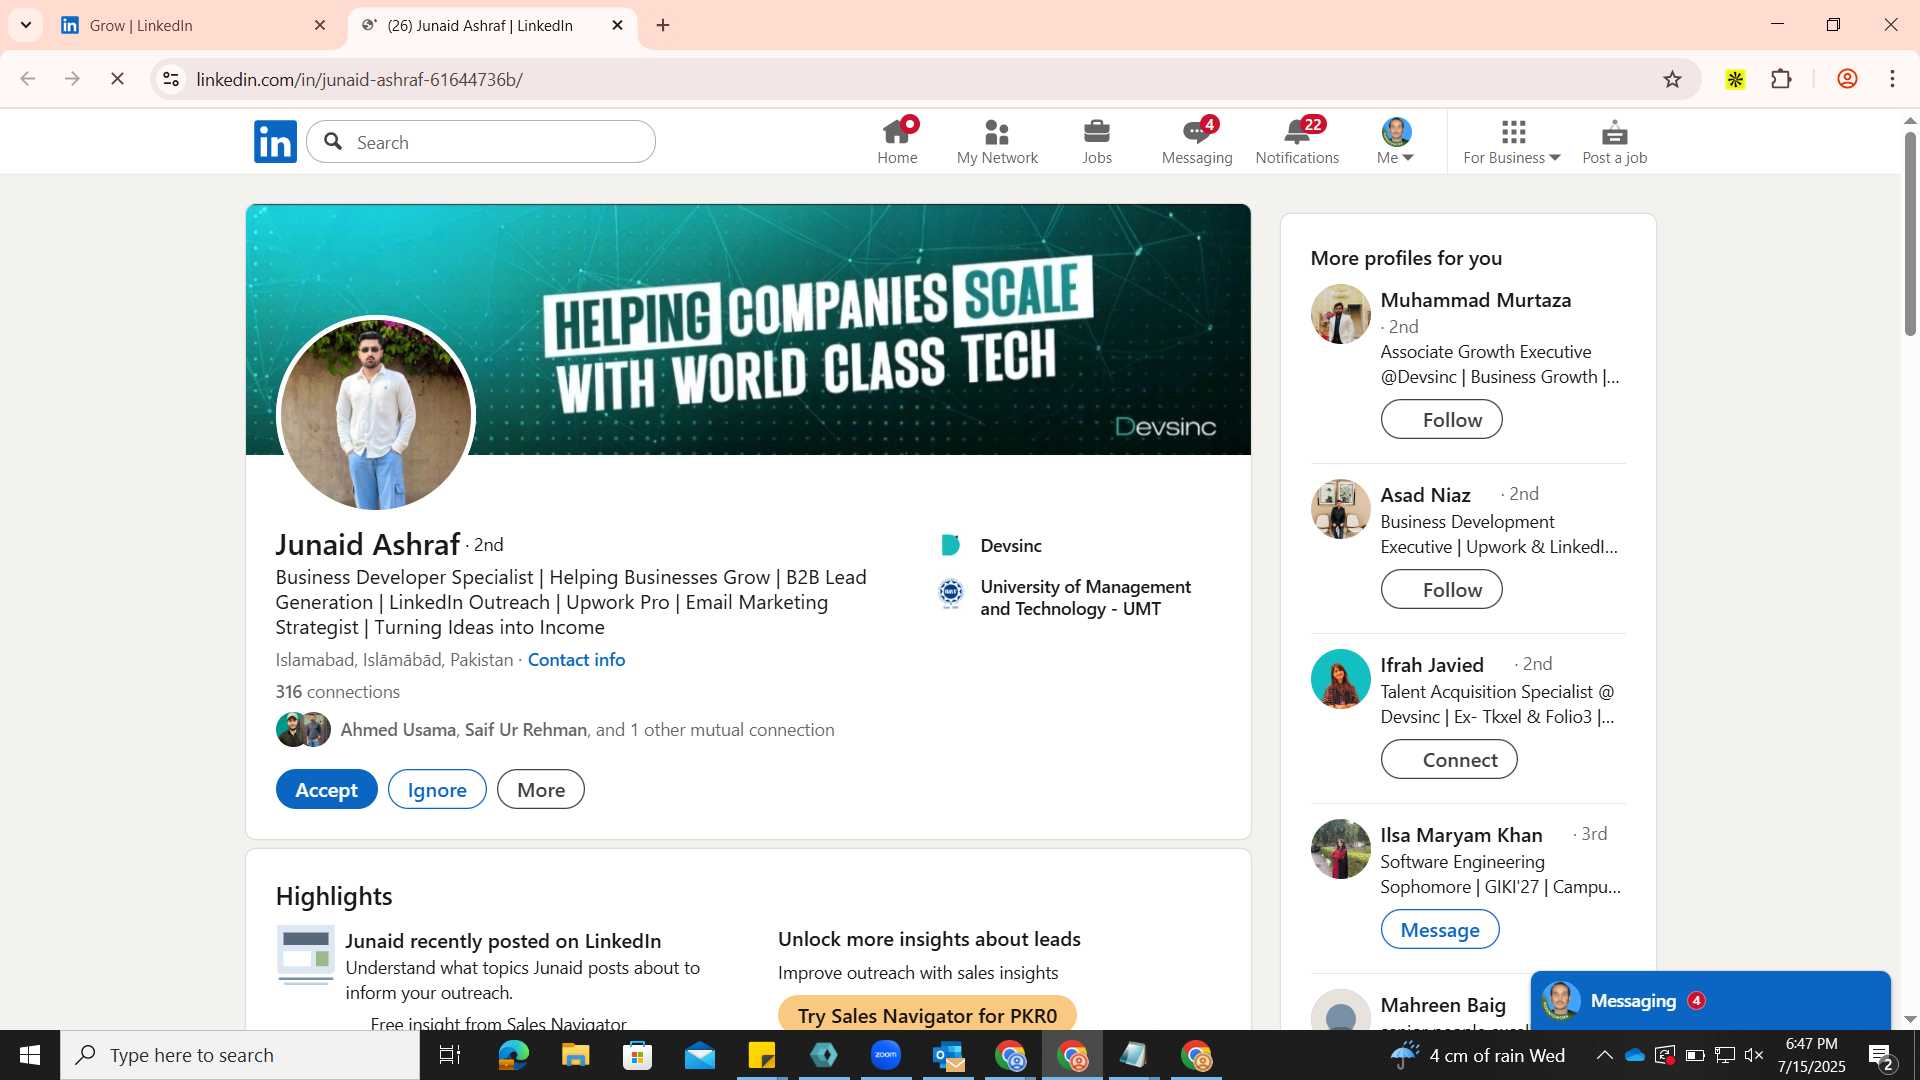Open a new browser tab
1920x1080 pixels.
663,25
